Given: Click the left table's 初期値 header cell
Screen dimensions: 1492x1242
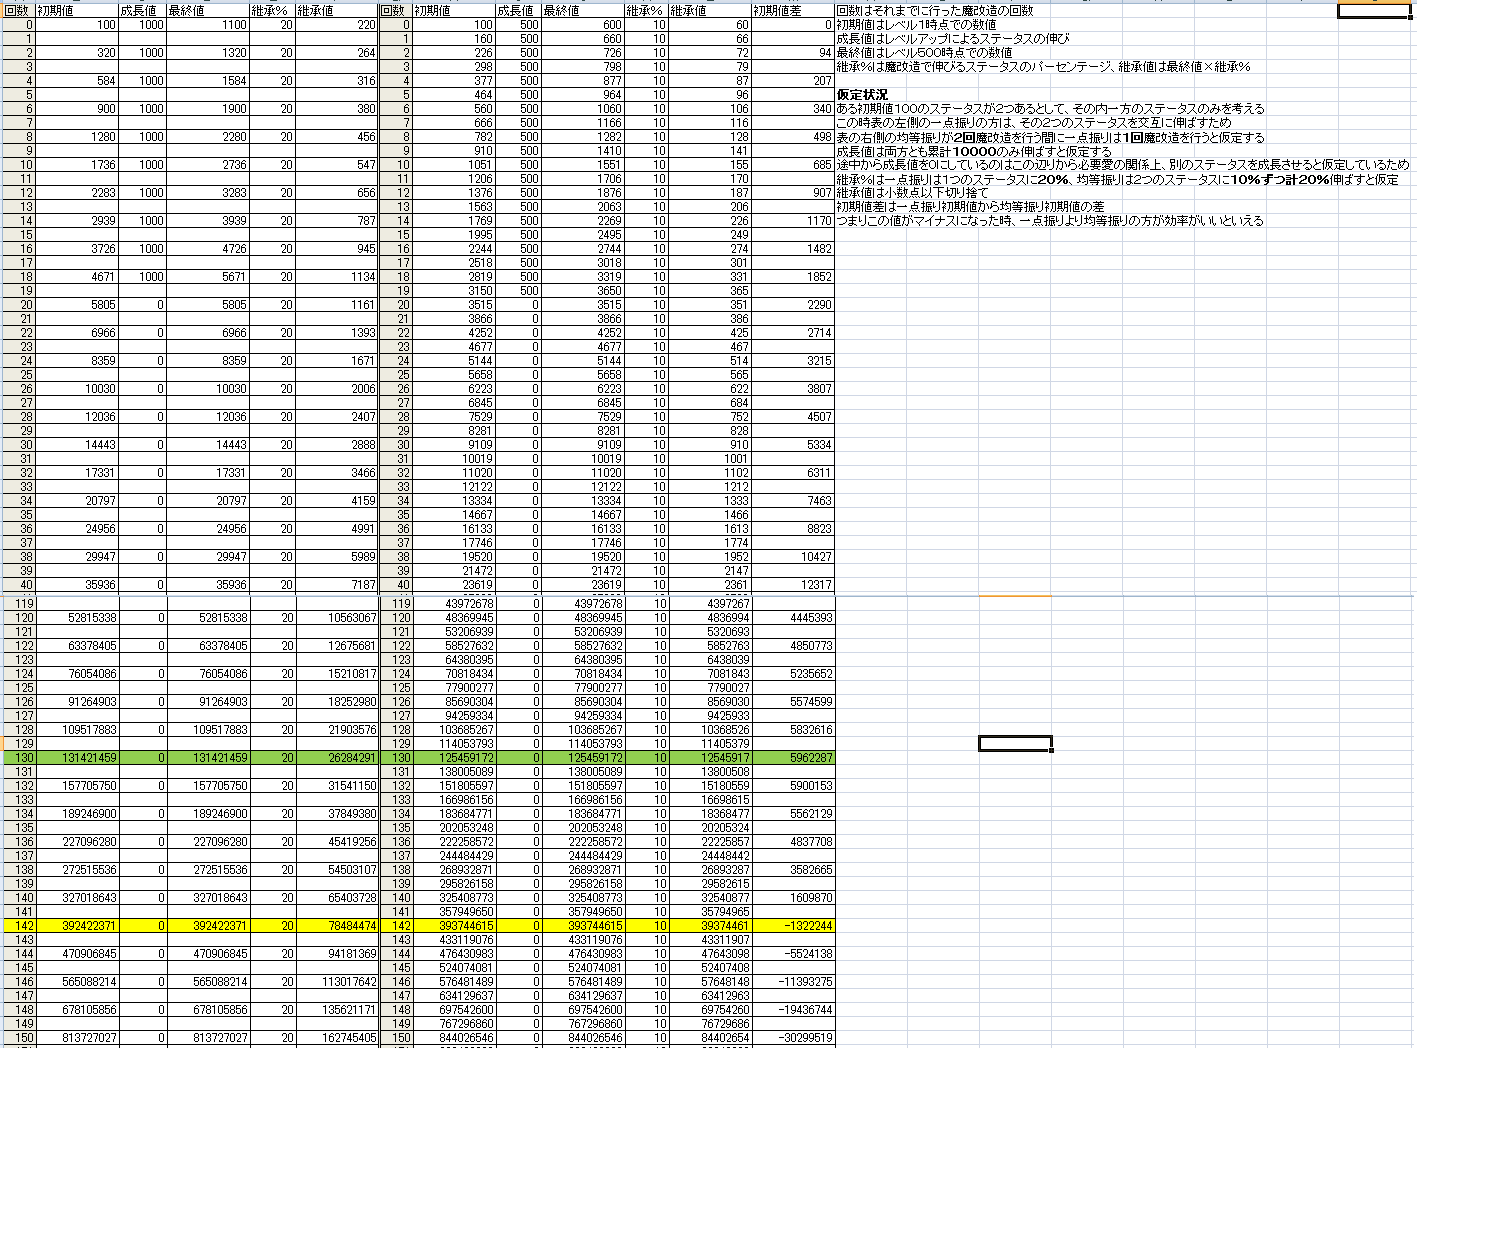Looking at the screenshot, I should pos(76,11).
